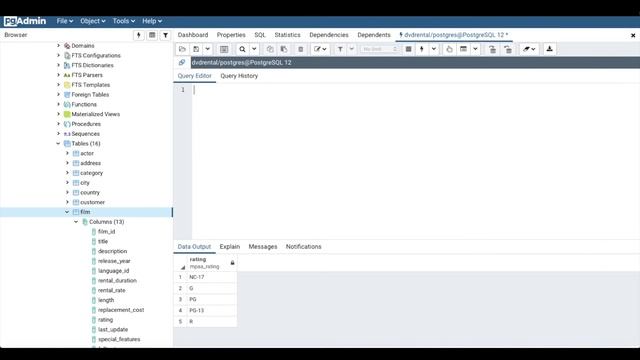640x360 pixels.
Task: Paste rows using the paste icon
Action: pos(284,49)
